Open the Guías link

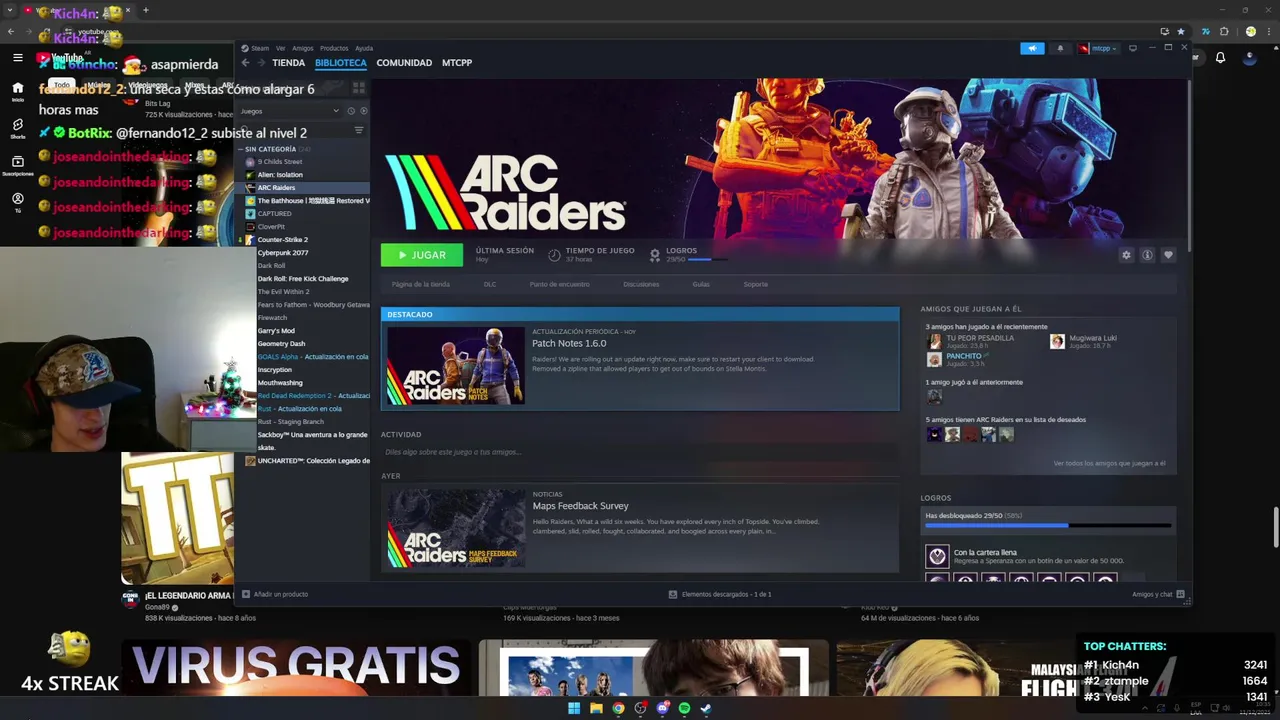point(701,284)
